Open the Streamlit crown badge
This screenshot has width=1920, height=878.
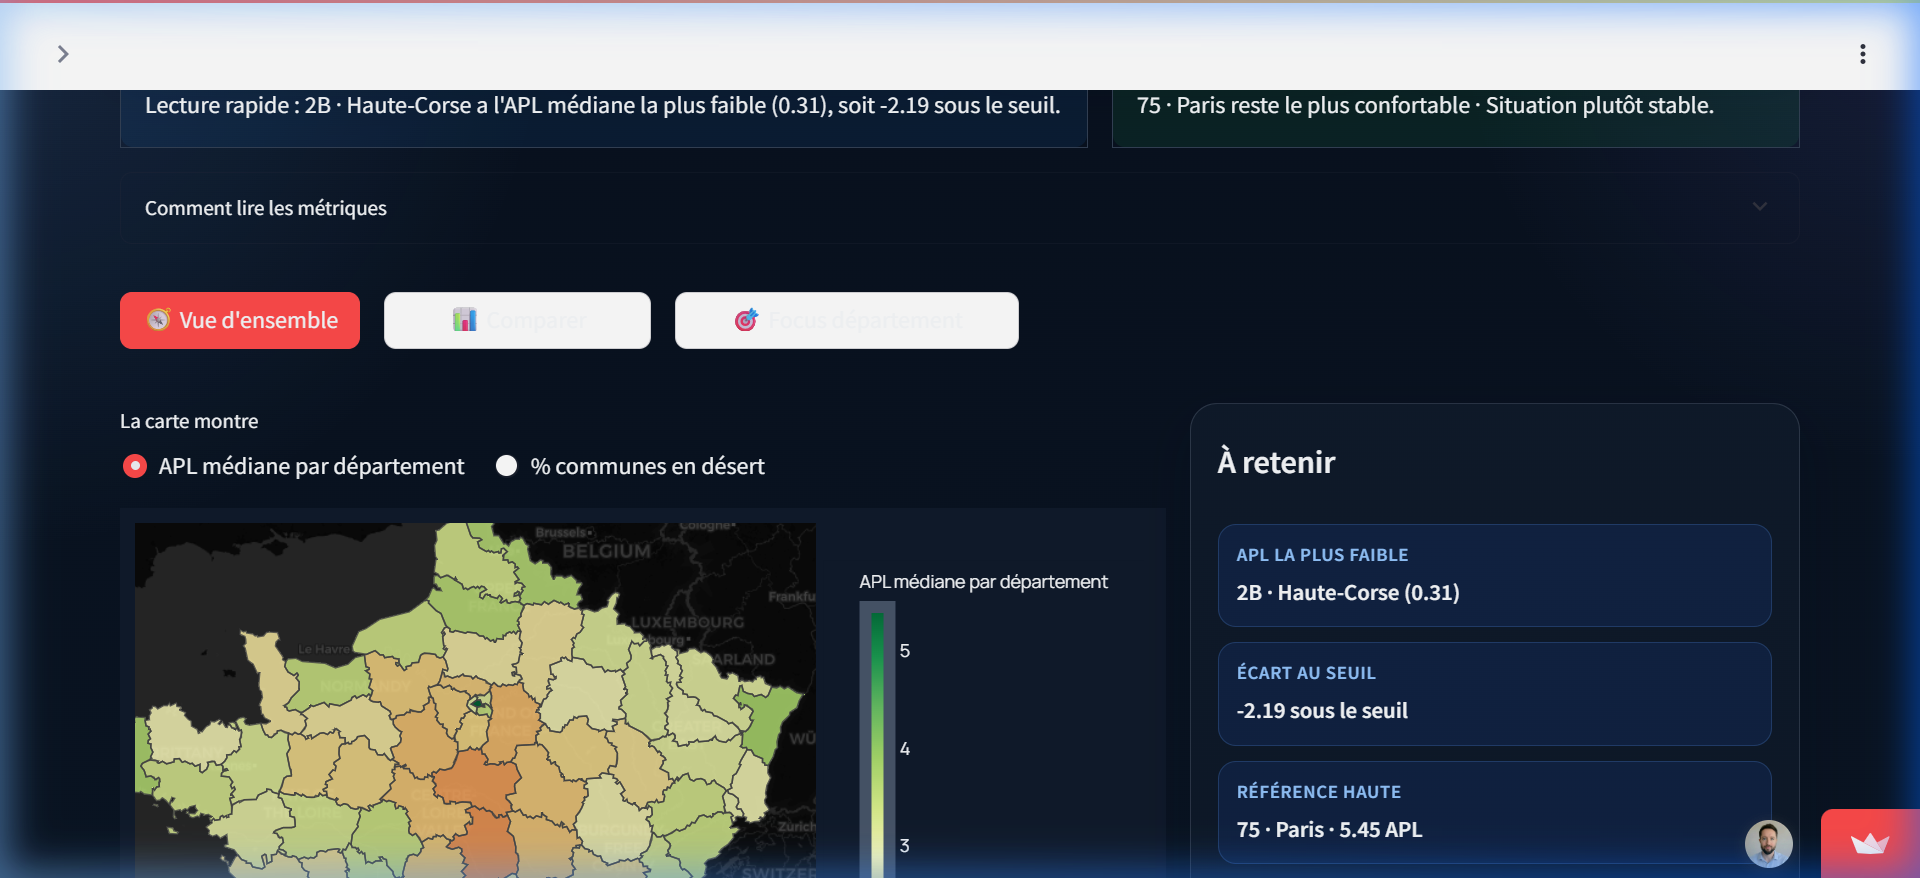point(1869,844)
